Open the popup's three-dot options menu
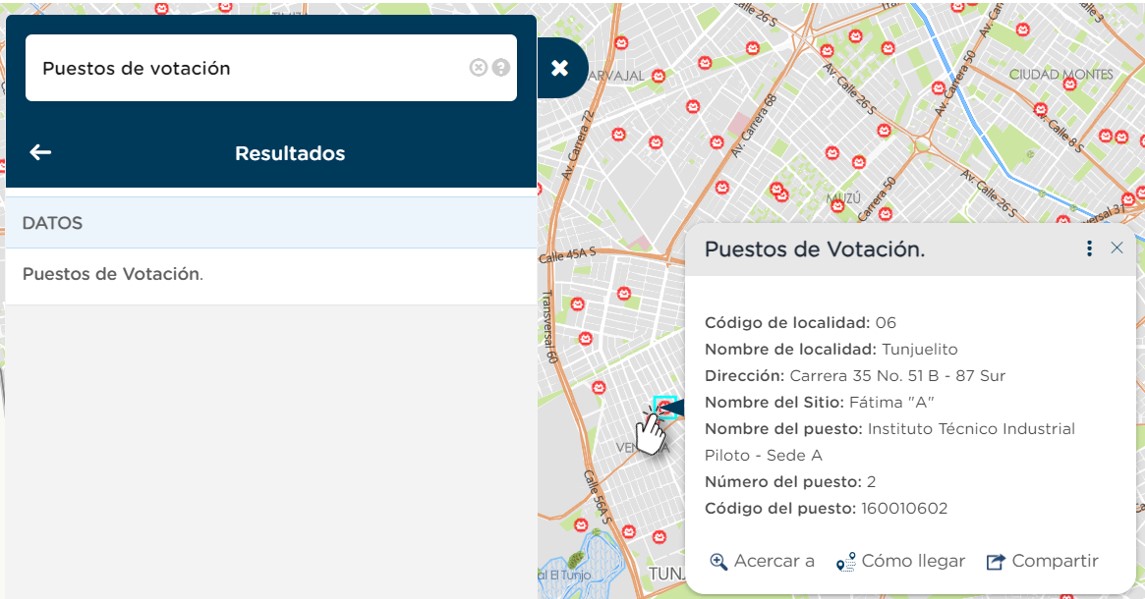The height and width of the screenshot is (599, 1145). [x=1088, y=248]
